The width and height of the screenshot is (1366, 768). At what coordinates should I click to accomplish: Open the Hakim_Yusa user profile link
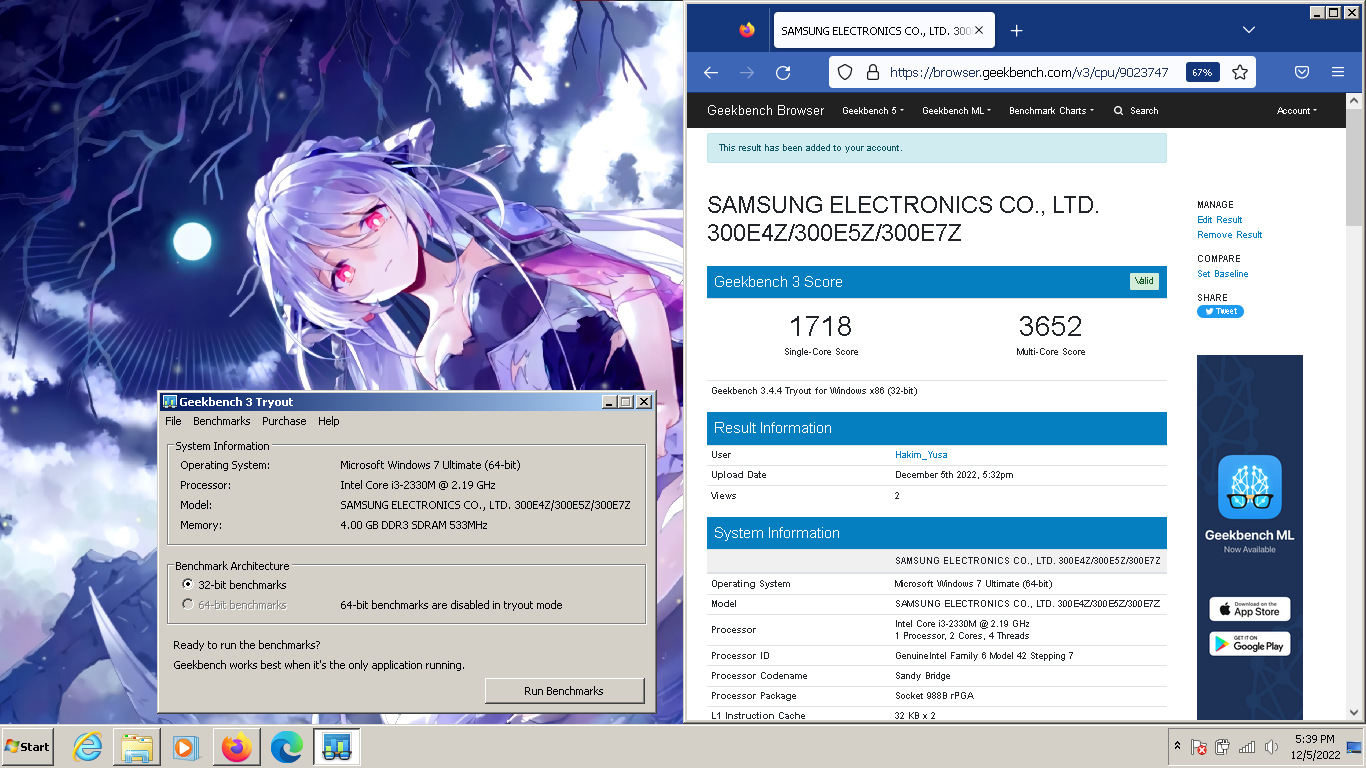(x=921, y=455)
